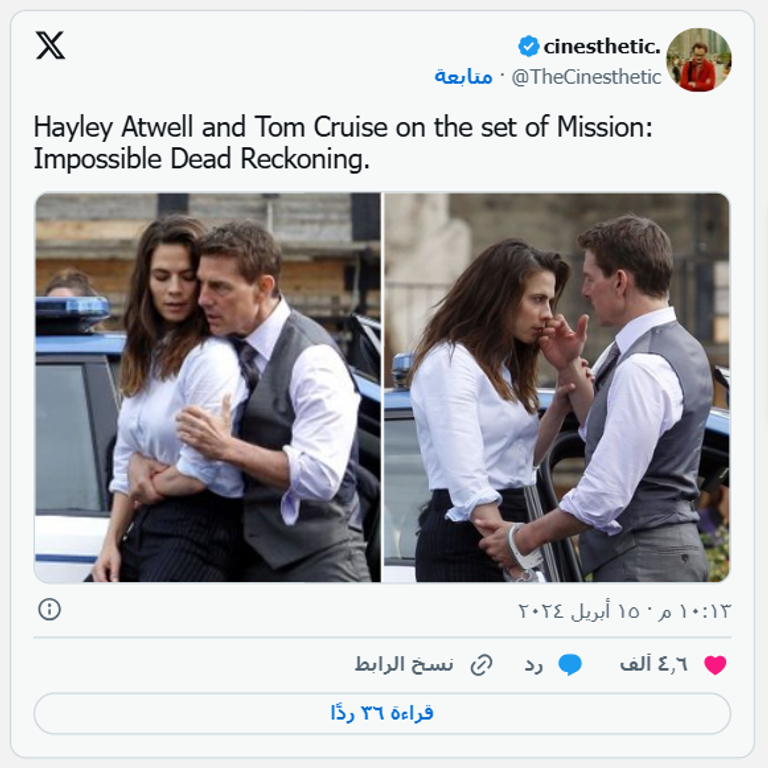The height and width of the screenshot is (768, 768).
Task: Like the tweet with heart icon
Action: 715,665
